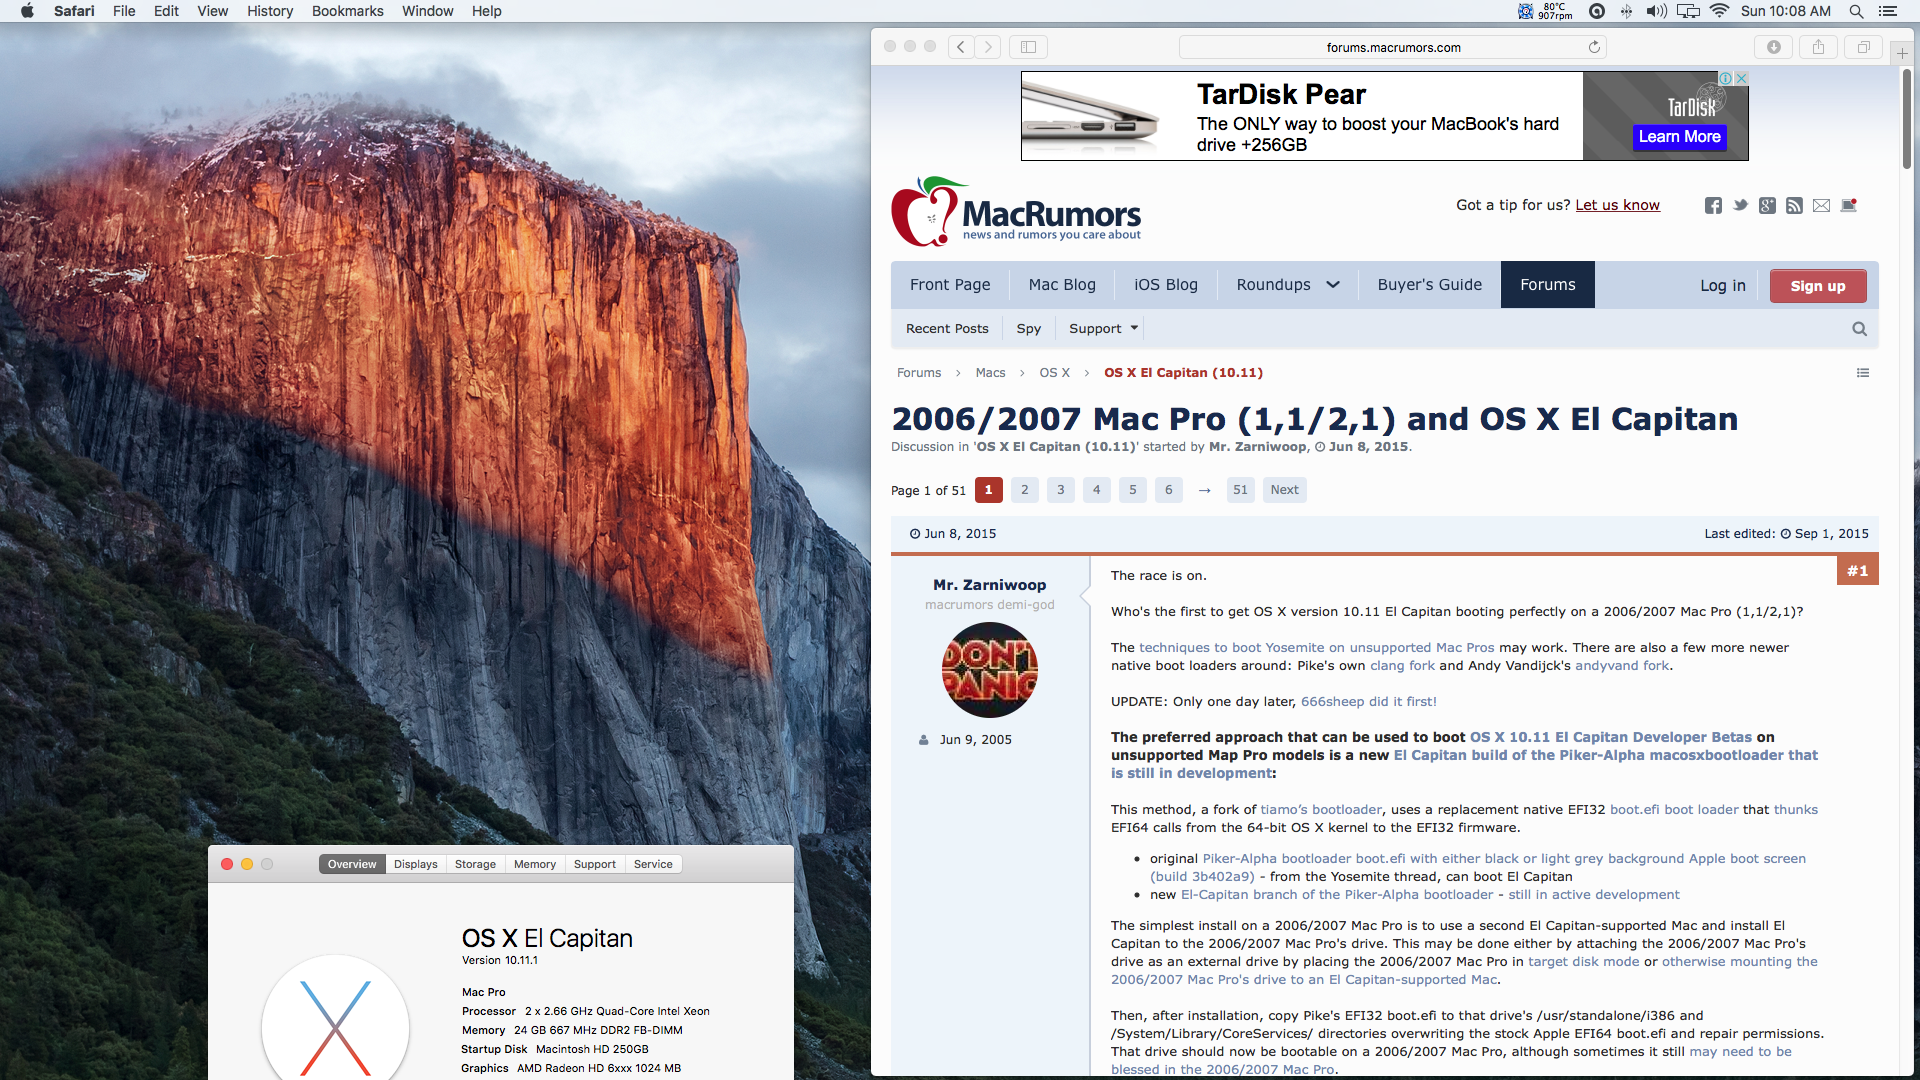1920x1080 pixels.
Task: Open the MacRumors email icon
Action: pyautogui.click(x=1821, y=206)
